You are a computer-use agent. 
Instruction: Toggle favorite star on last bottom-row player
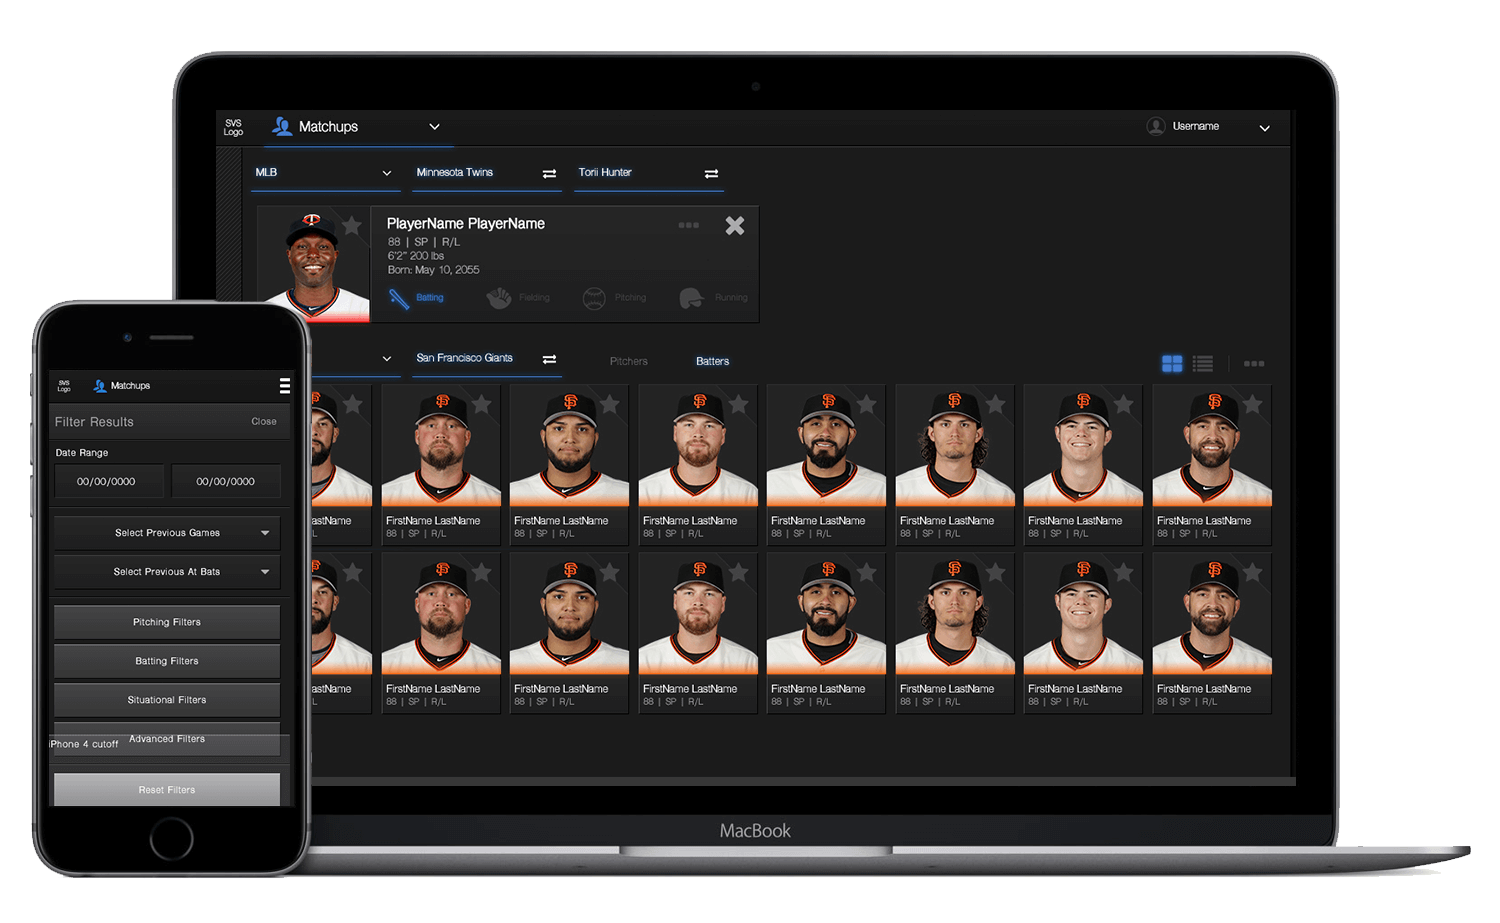pos(1252,572)
